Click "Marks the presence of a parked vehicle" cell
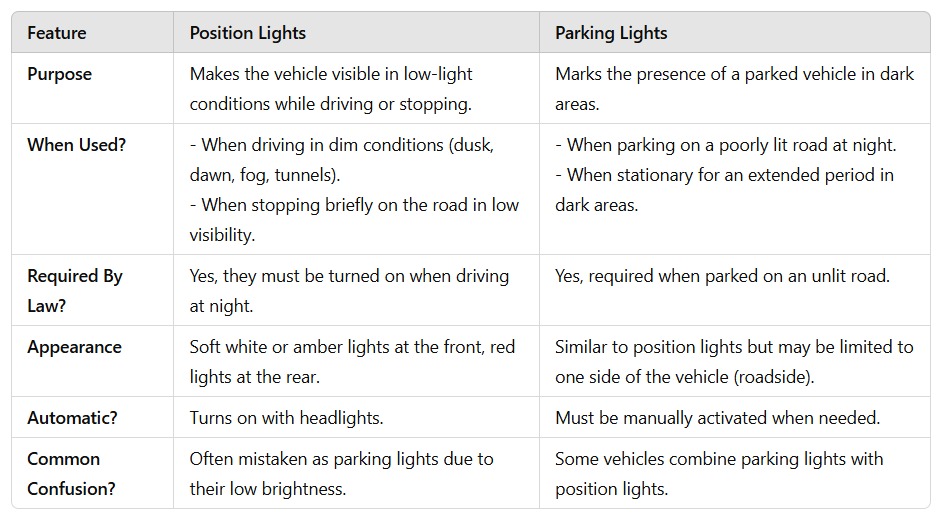This screenshot has width=938, height=525. [734, 88]
